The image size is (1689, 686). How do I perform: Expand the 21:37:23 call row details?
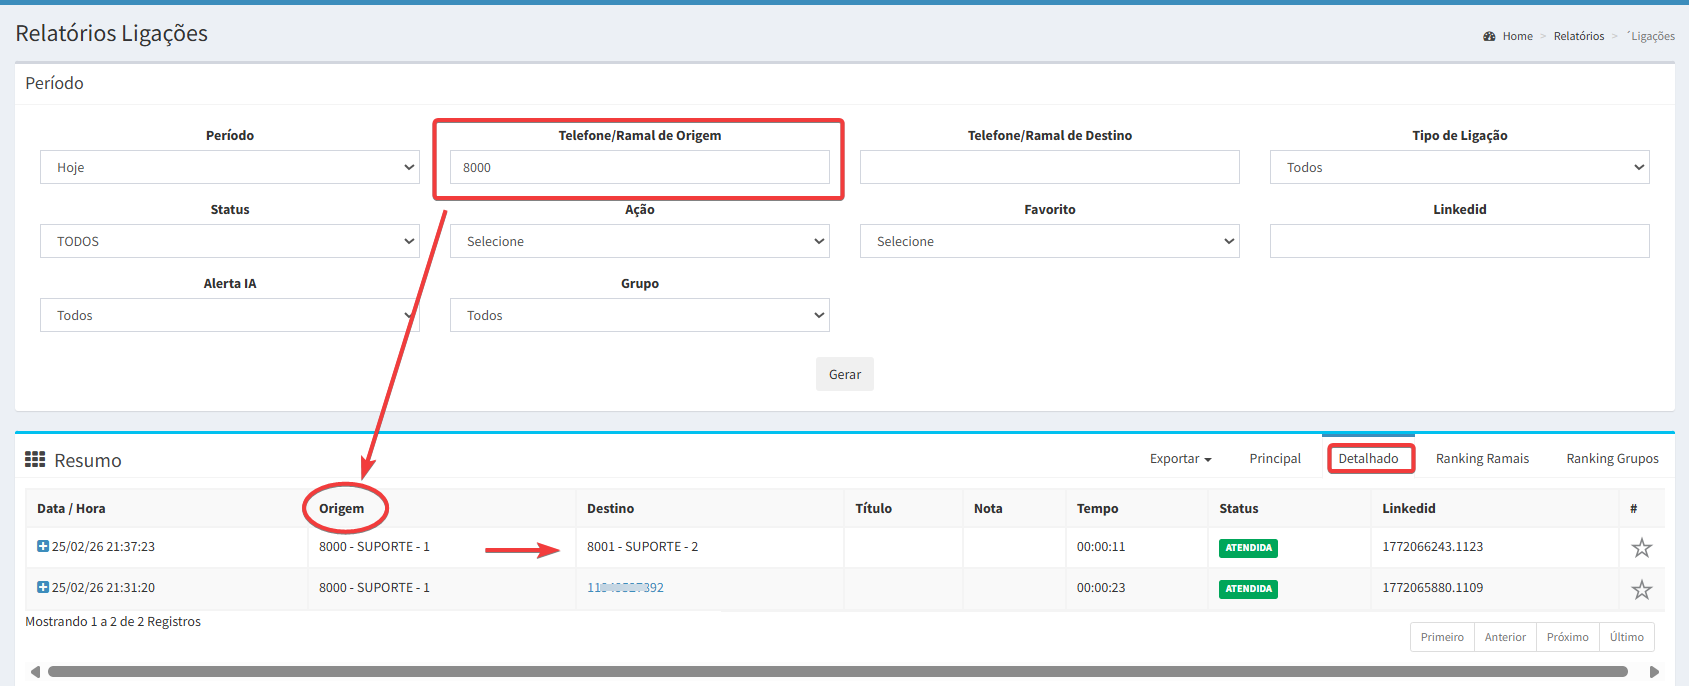coord(43,547)
